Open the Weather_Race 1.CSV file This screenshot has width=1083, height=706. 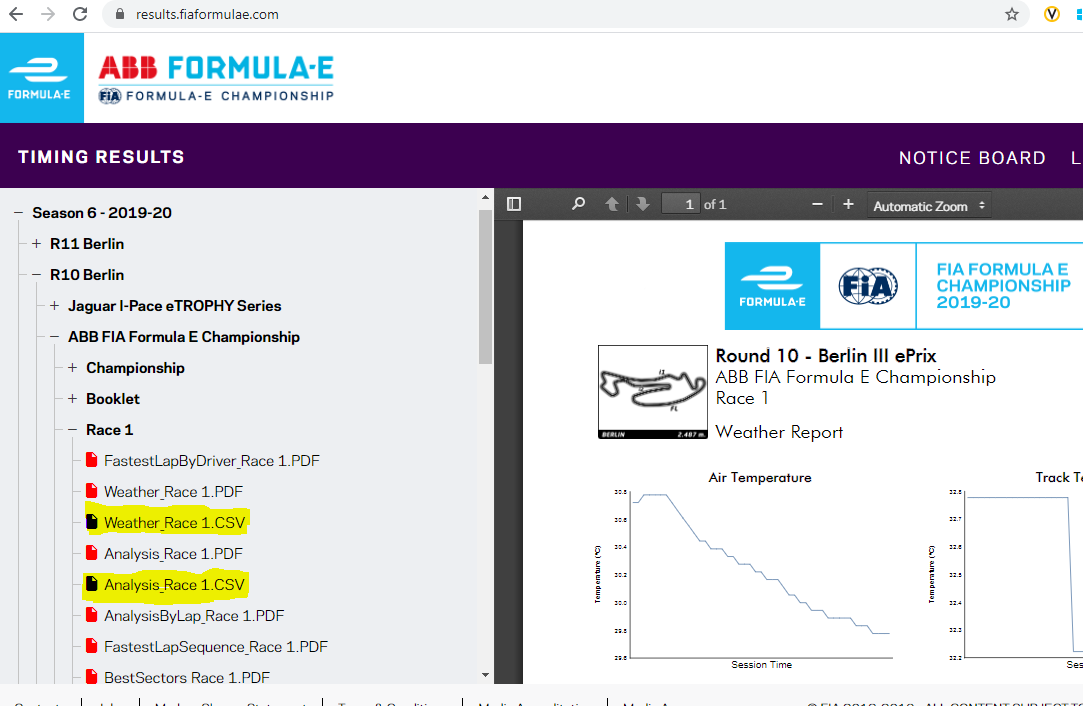175,523
